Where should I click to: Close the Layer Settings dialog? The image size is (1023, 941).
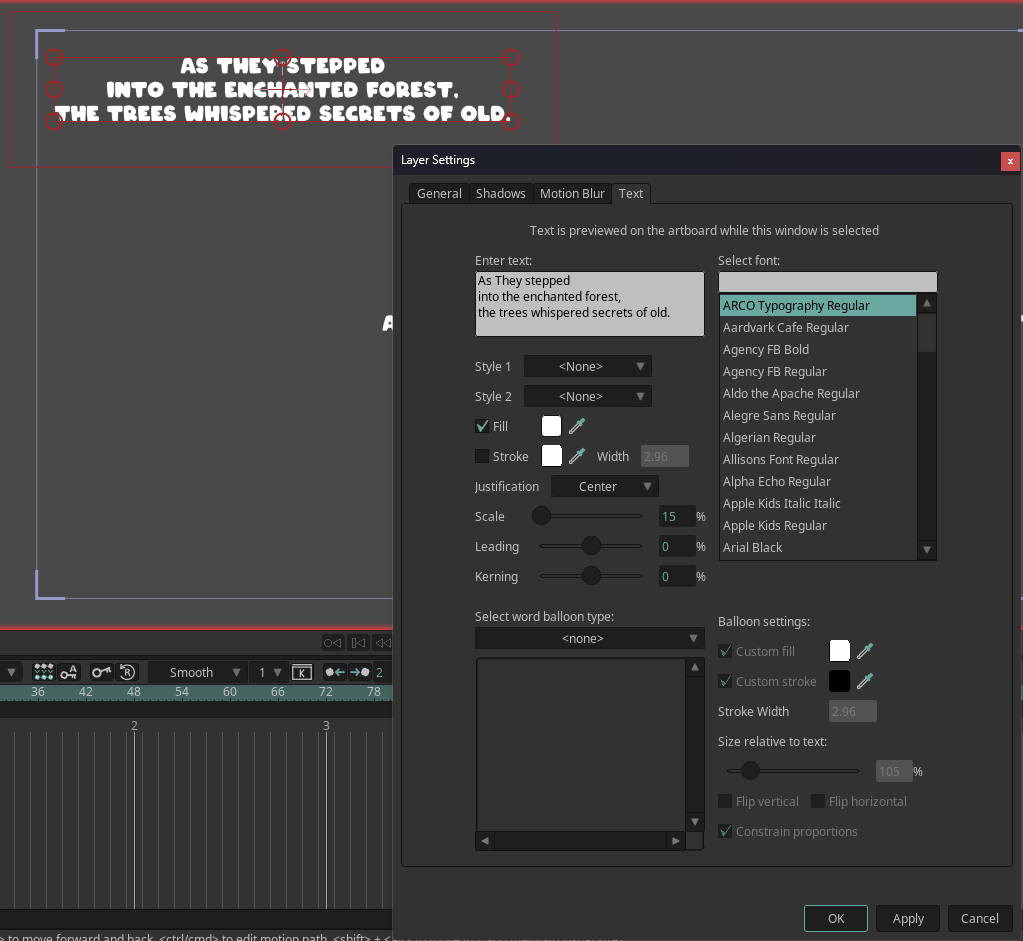[x=1010, y=161]
